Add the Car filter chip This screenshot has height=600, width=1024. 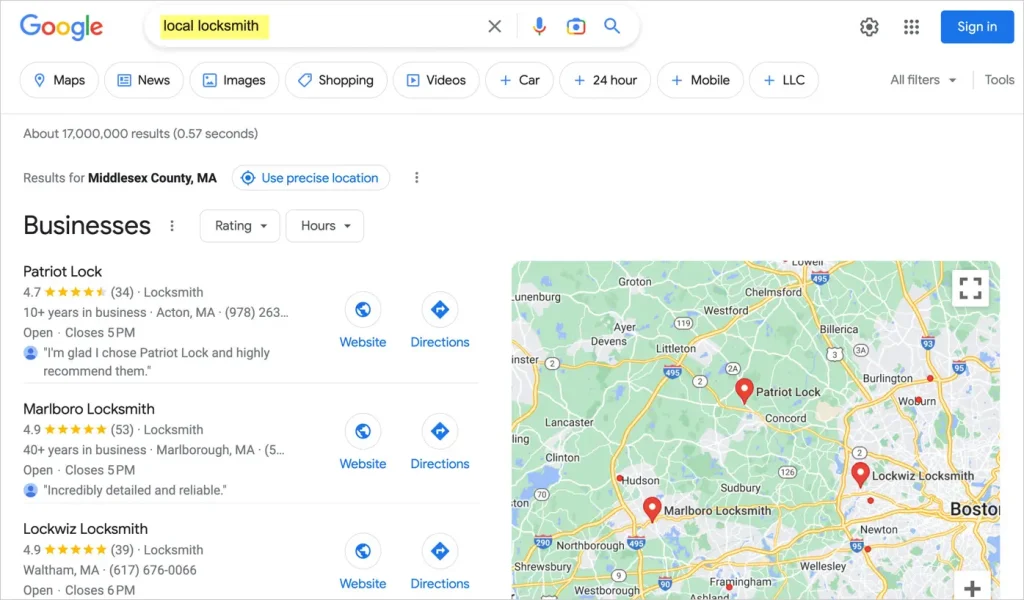tap(519, 80)
